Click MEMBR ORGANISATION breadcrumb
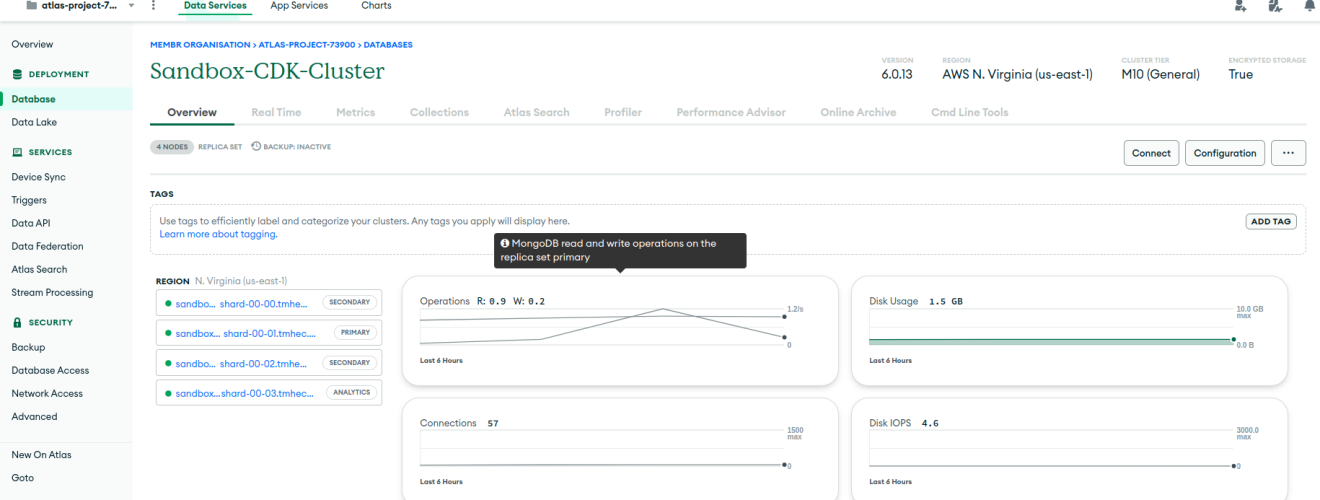This screenshot has width=1320, height=500. pyautogui.click(x=200, y=45)
